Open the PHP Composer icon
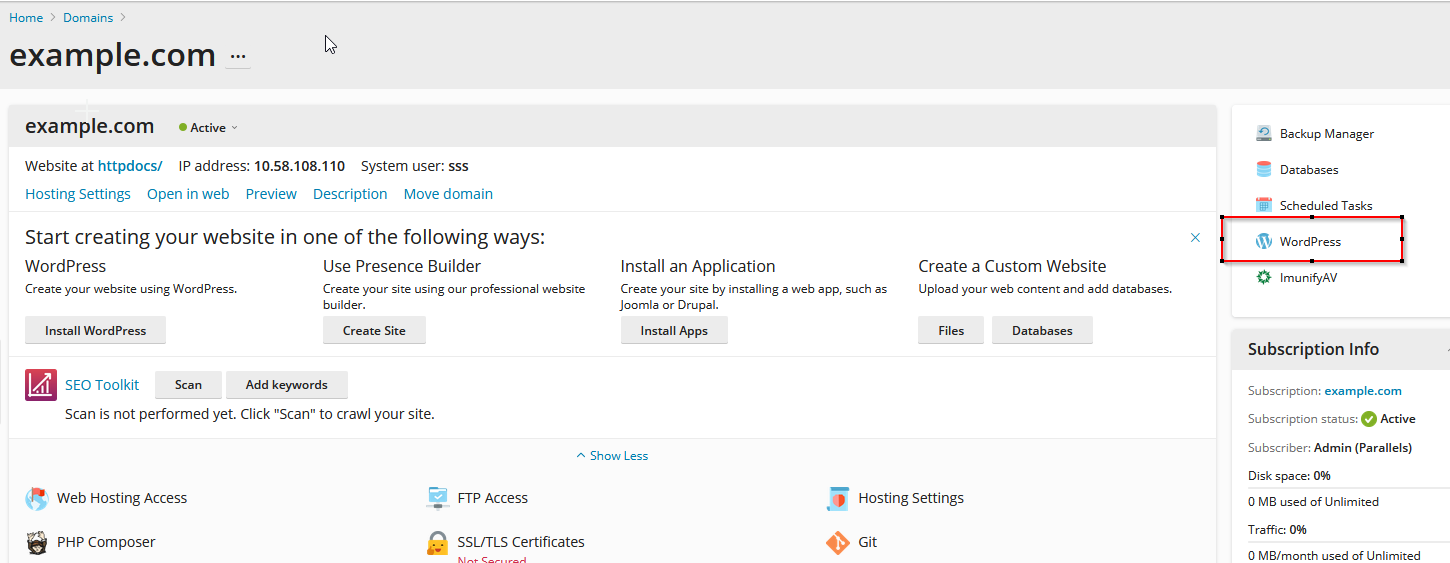The width and height of the screenshot is (1450, 563). point(37,542)
